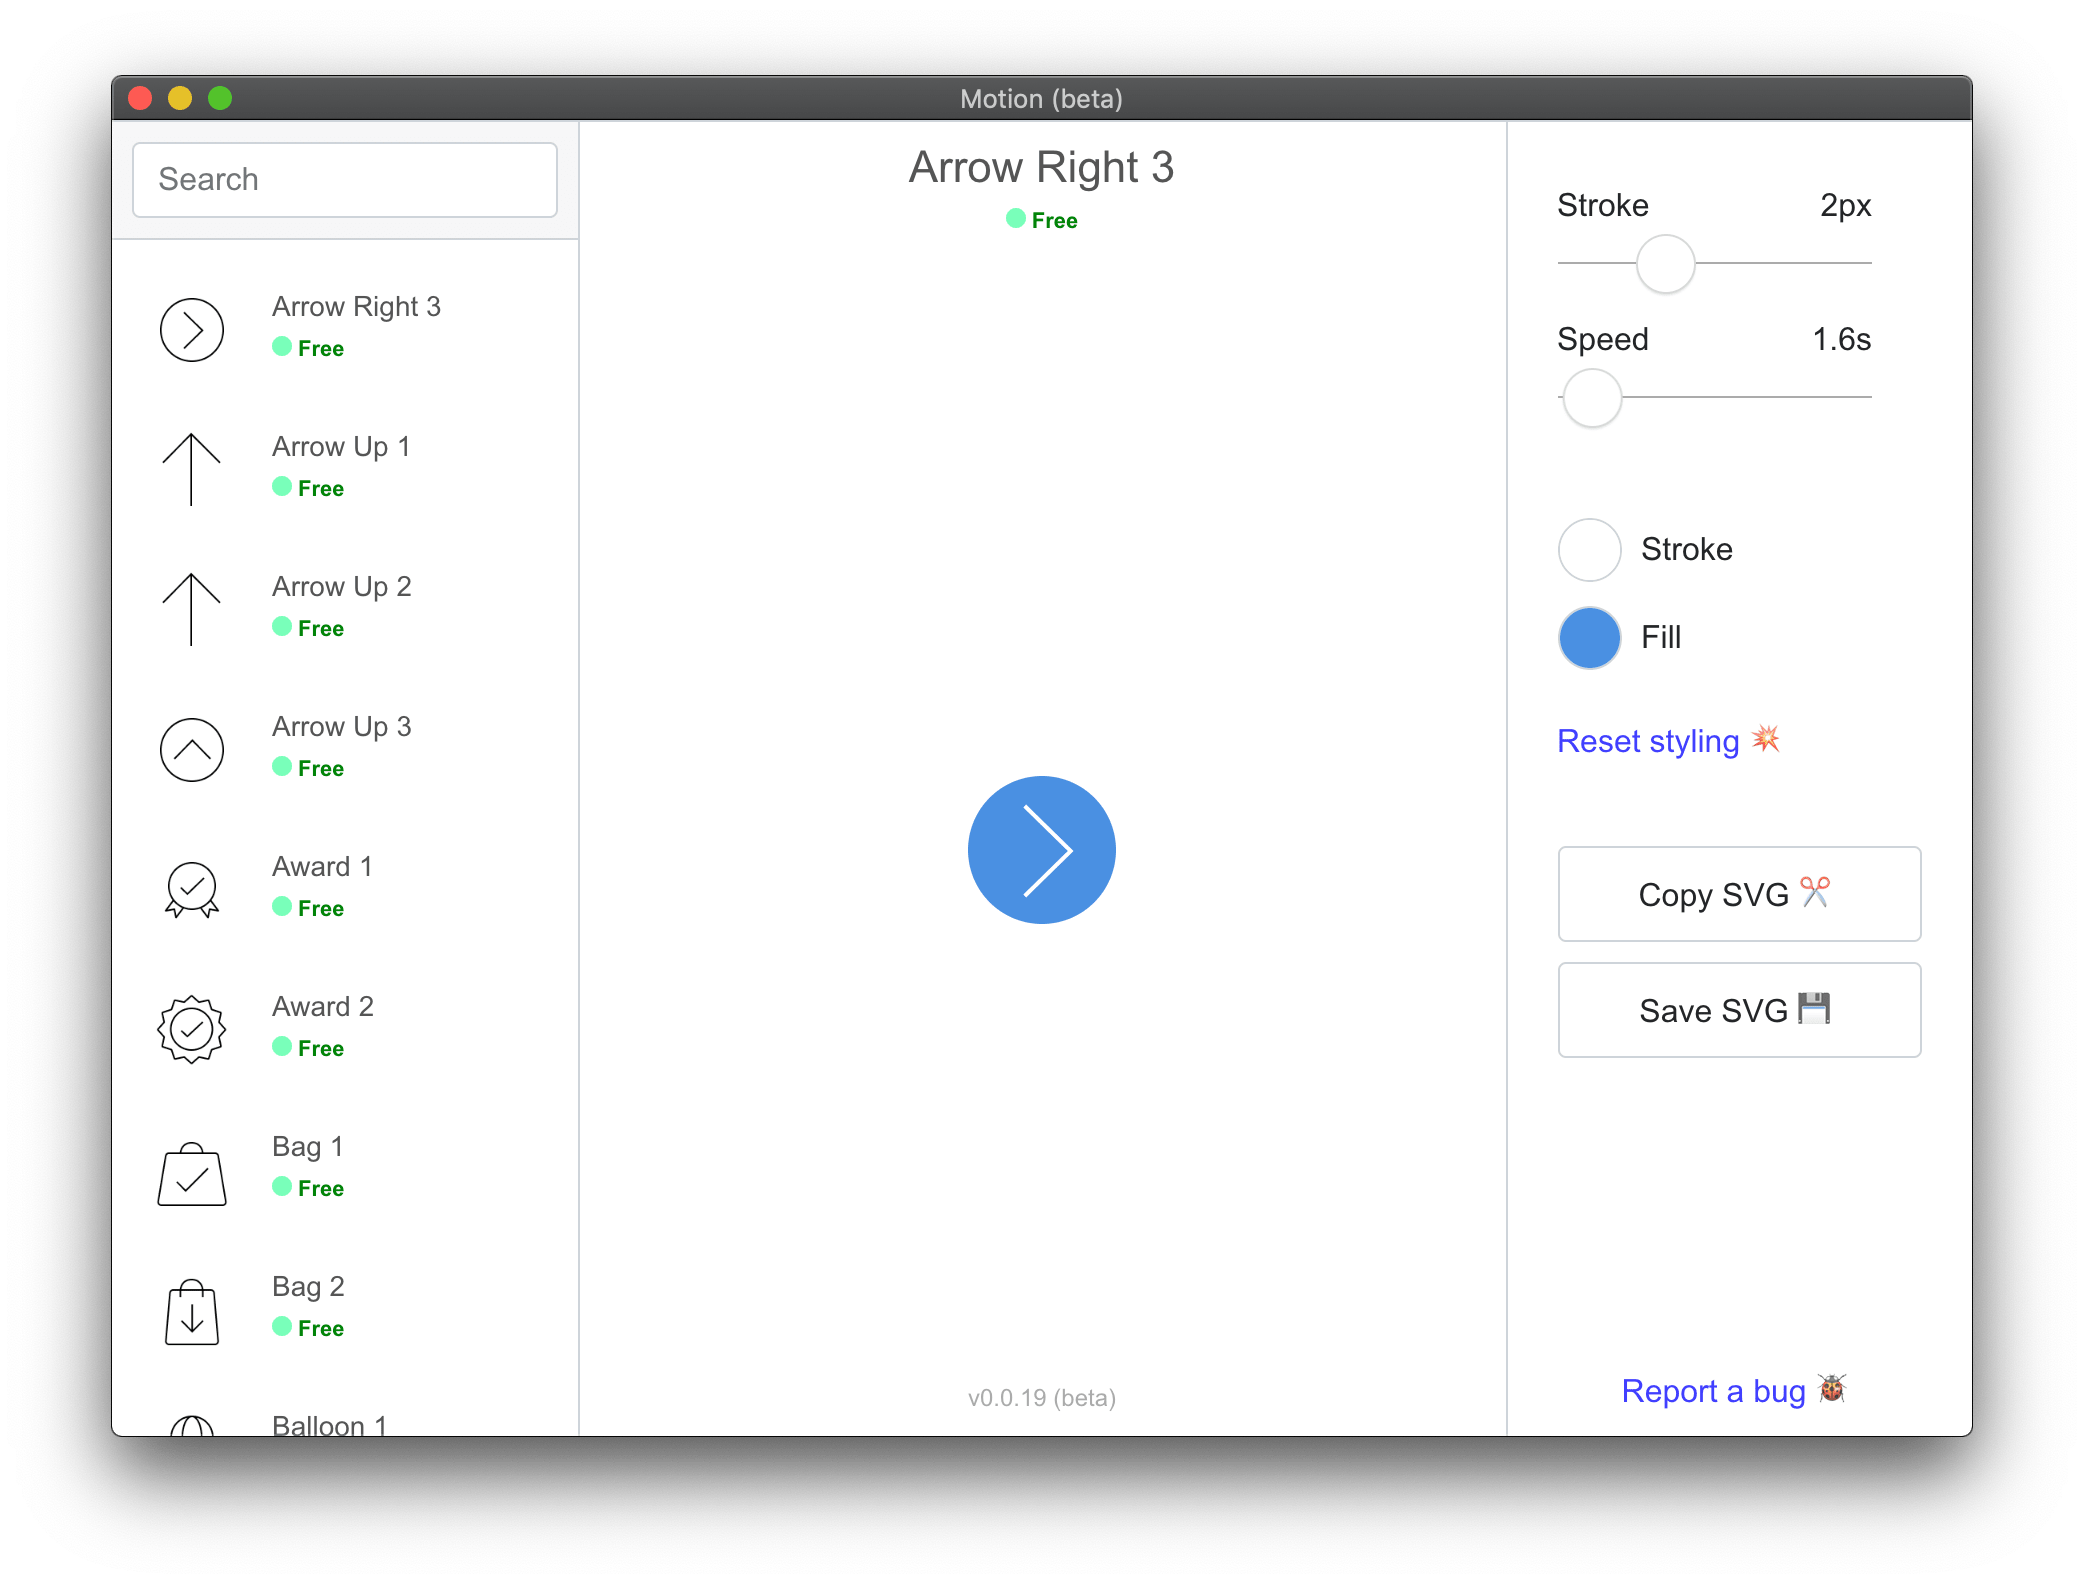Open the white Stroke color swatch
The image size is (2084, 1584).
click(x=1589, y=550)
